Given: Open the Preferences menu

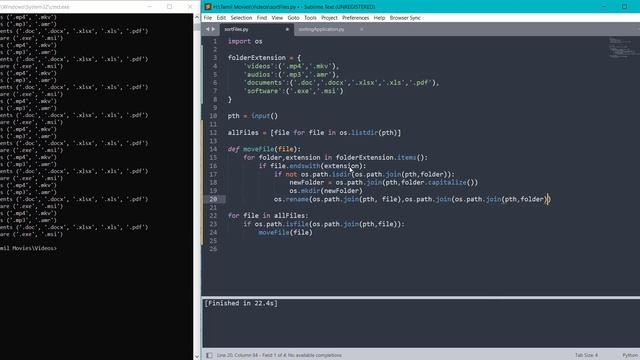Looking at the screenshot, I should coord(356,18).
